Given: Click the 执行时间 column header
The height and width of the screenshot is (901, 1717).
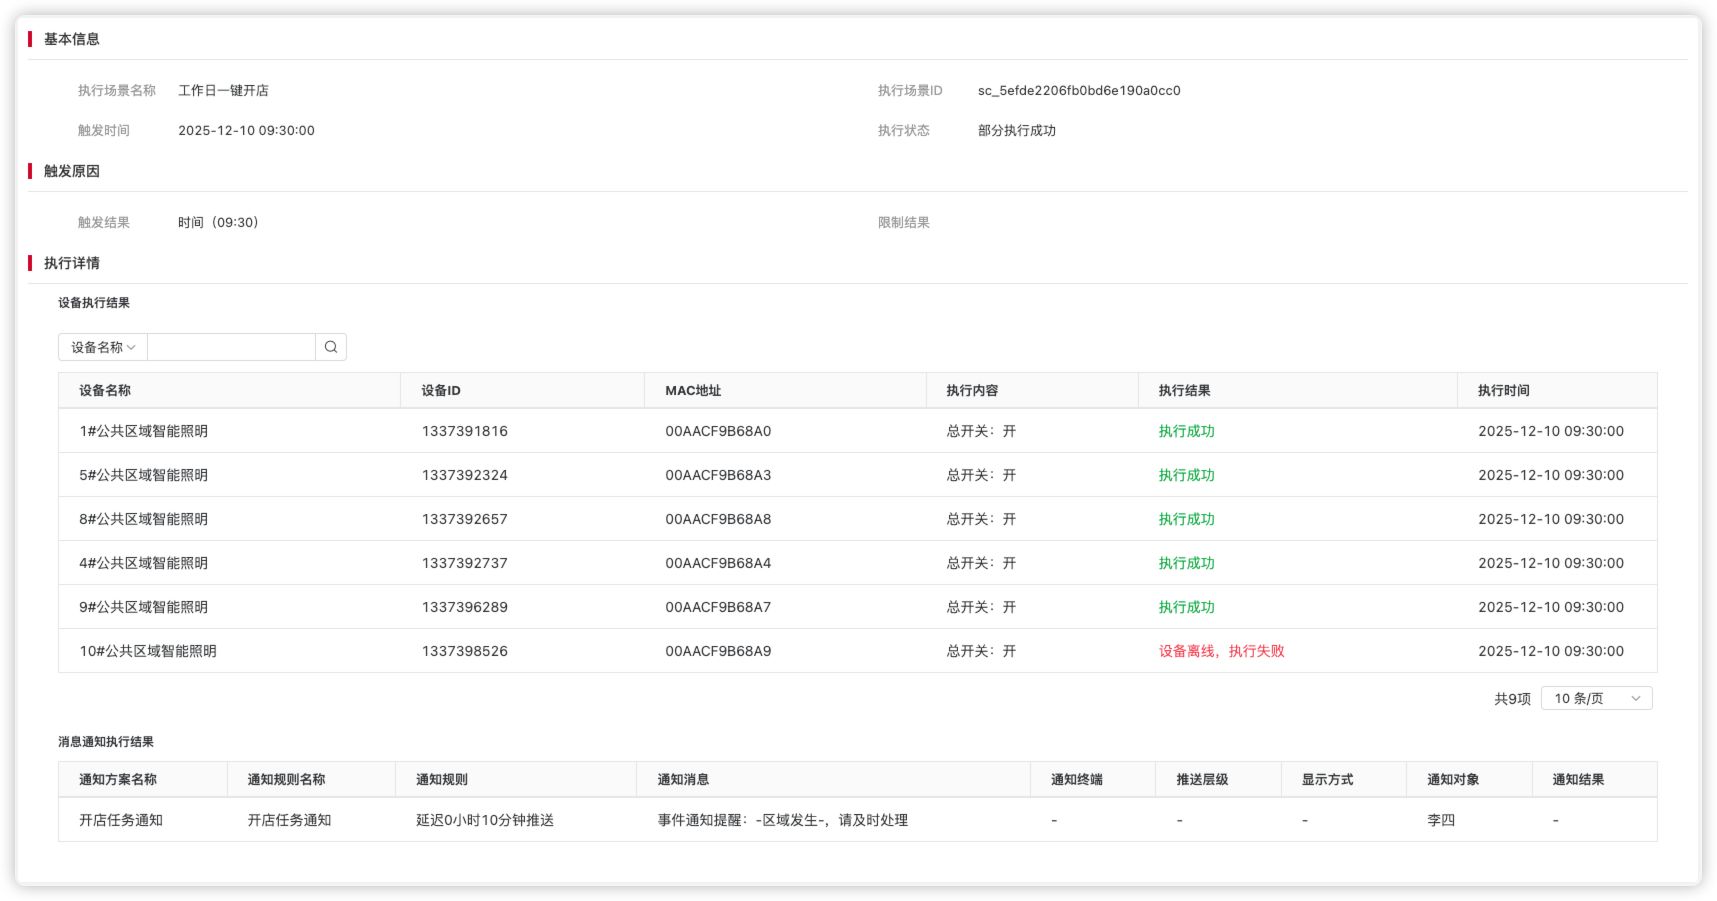Looking at the screenshot, I should (1503, 391).
